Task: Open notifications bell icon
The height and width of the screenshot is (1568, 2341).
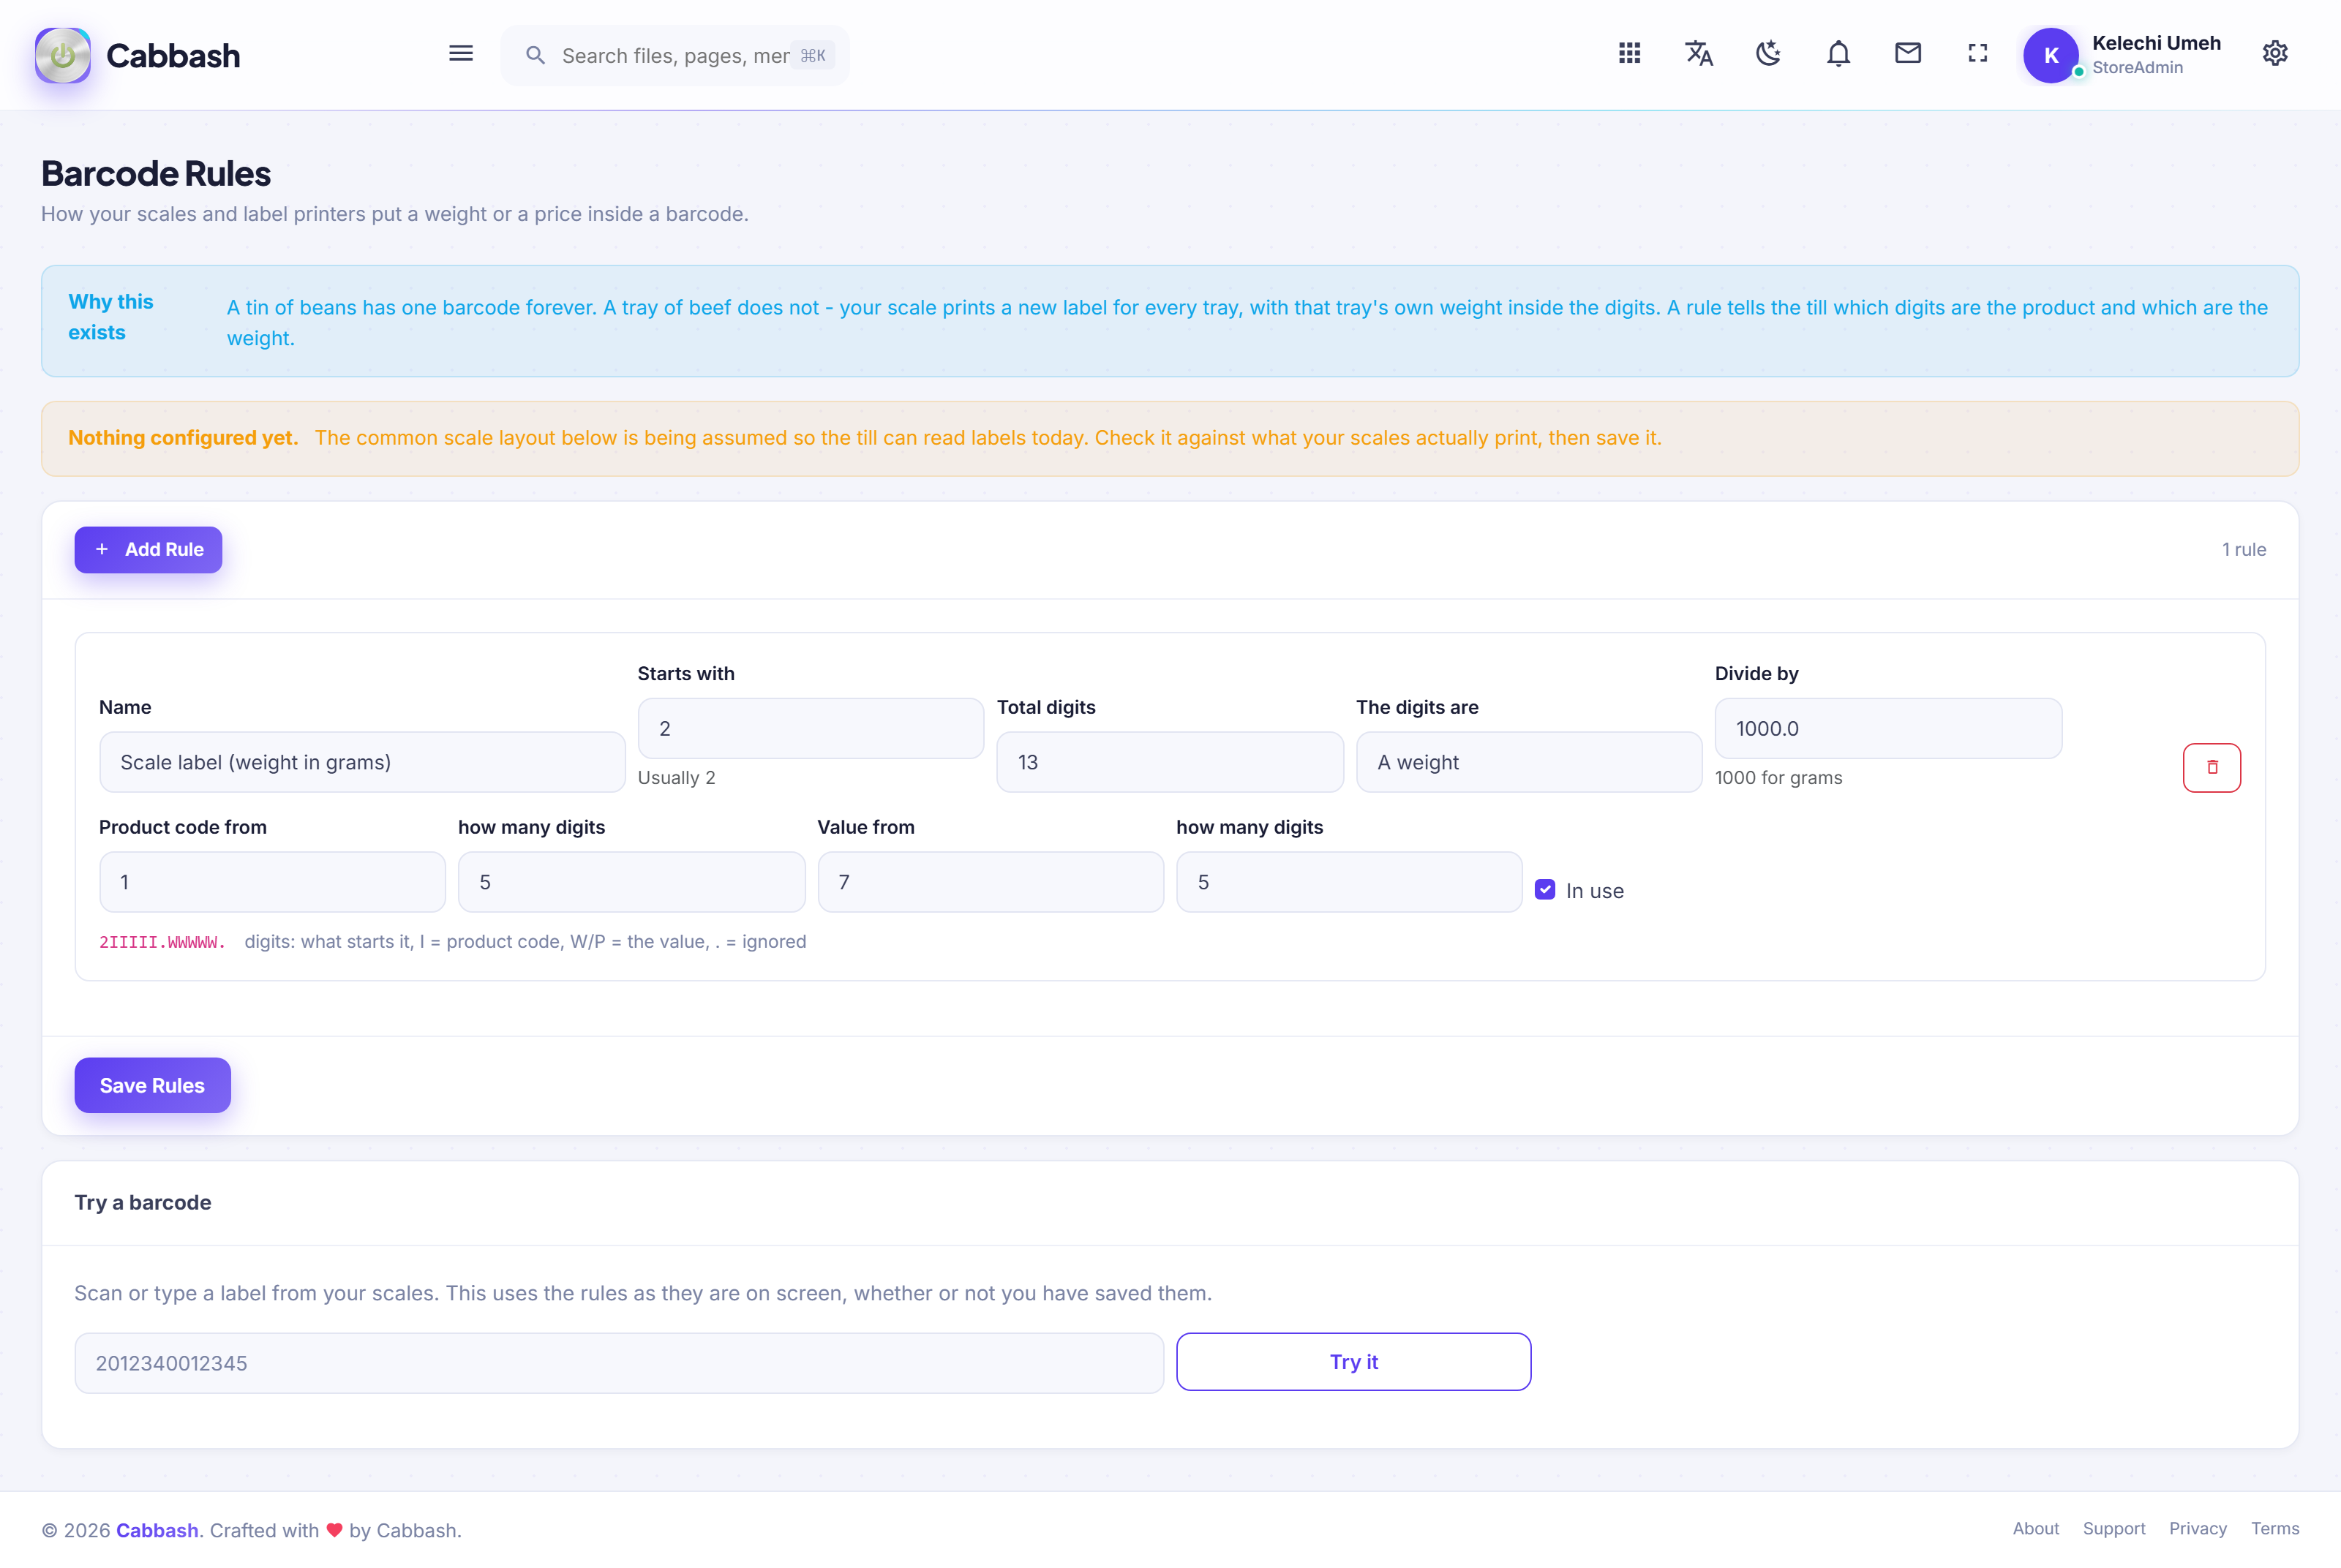Action: point(1838,54)
